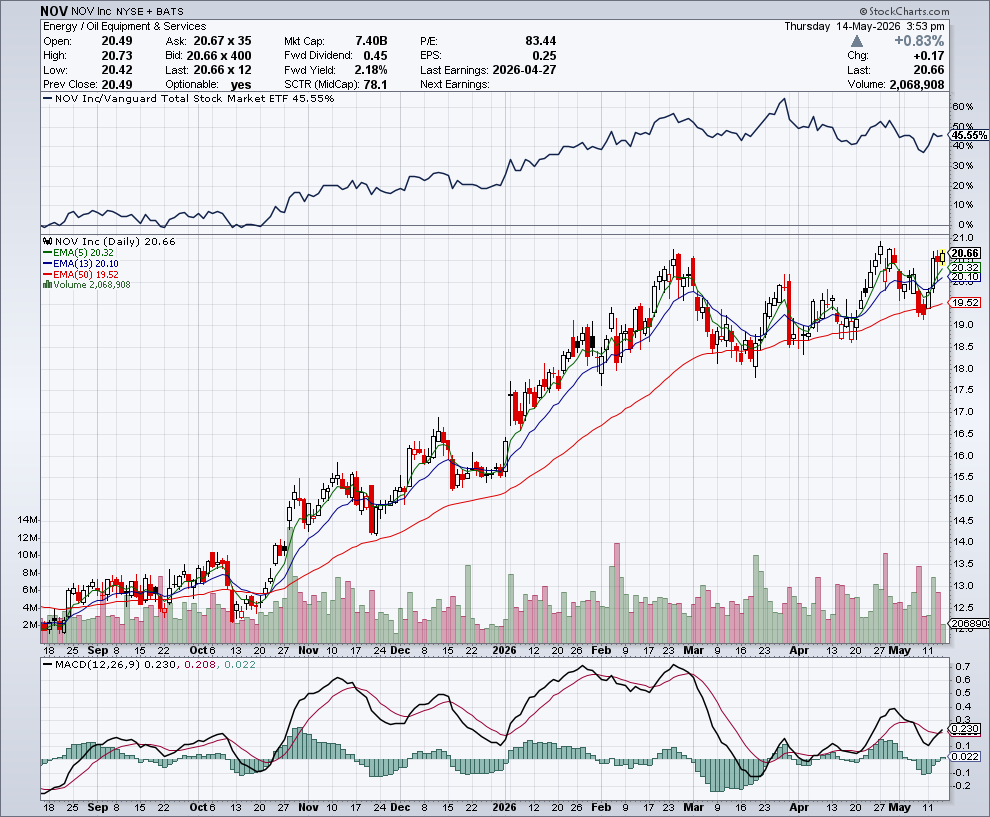Click the 'NYSE + BATS' exchange text
The image size is (990, 817).
[150, 11]
